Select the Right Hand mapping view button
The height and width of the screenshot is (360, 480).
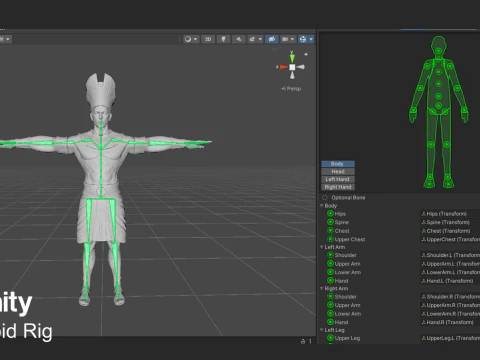click(338, 187)
